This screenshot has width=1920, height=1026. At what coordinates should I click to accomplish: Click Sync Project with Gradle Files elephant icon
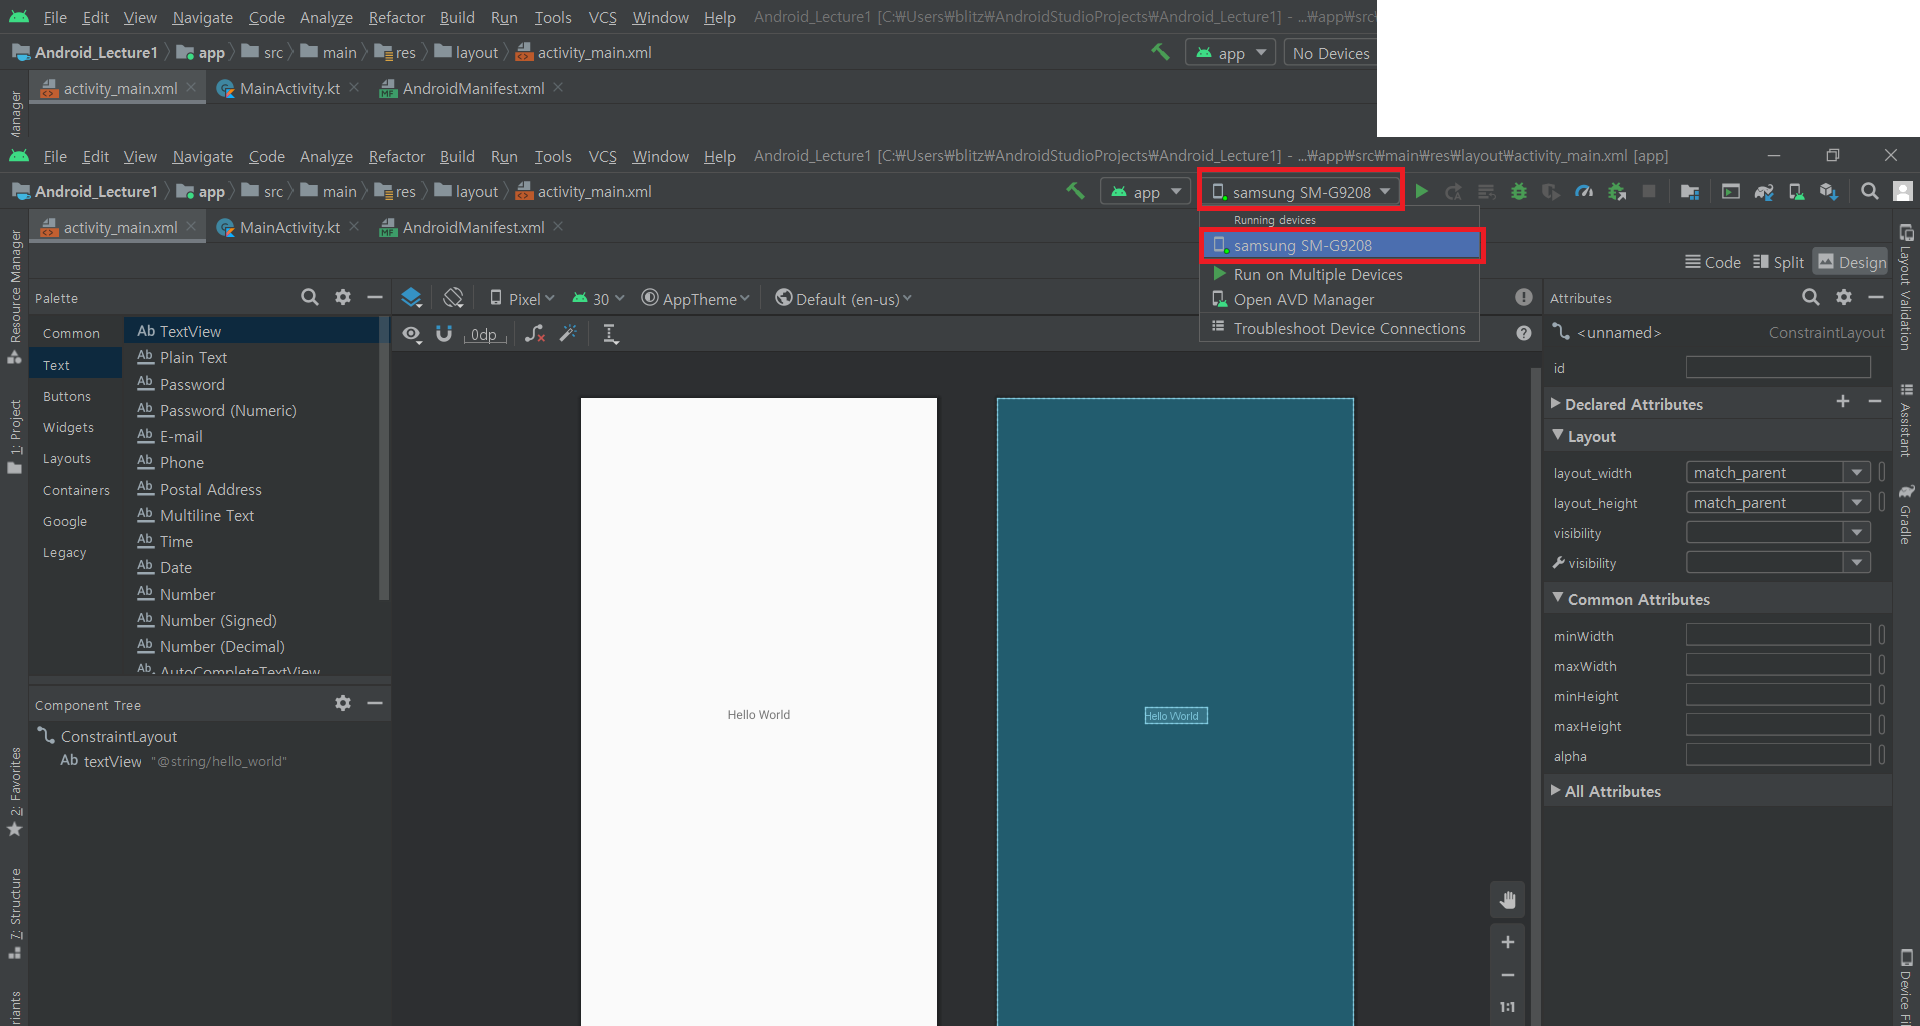click(1764, 191)
